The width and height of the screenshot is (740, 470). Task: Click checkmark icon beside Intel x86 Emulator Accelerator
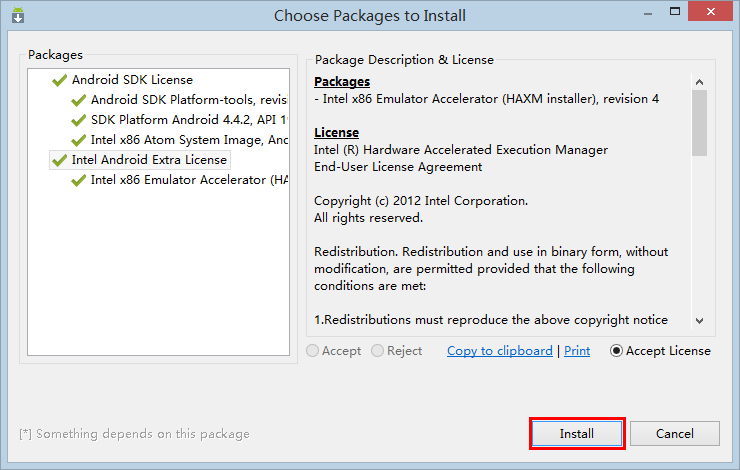[x=78, y=180]
